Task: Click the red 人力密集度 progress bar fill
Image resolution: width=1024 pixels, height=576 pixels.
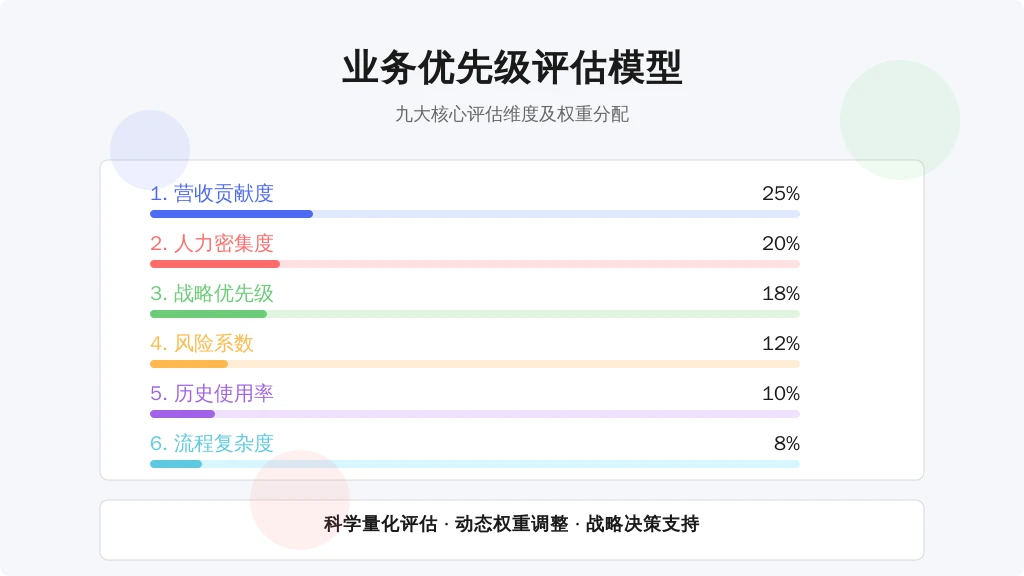Action: 215,264
